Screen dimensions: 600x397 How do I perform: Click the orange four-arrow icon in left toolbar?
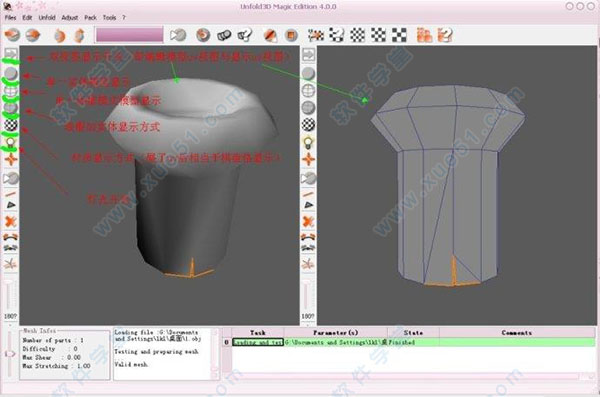tap(11, 159)
